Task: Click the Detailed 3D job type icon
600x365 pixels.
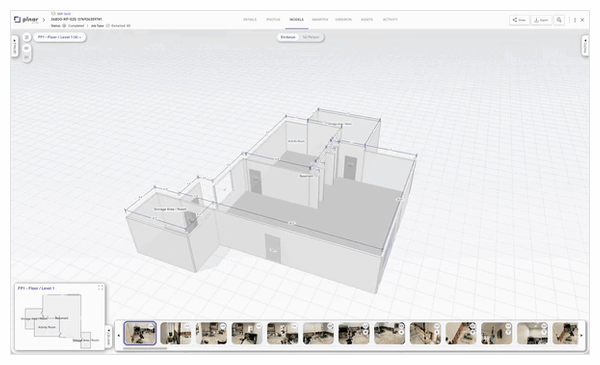Action: coord(108,26)
